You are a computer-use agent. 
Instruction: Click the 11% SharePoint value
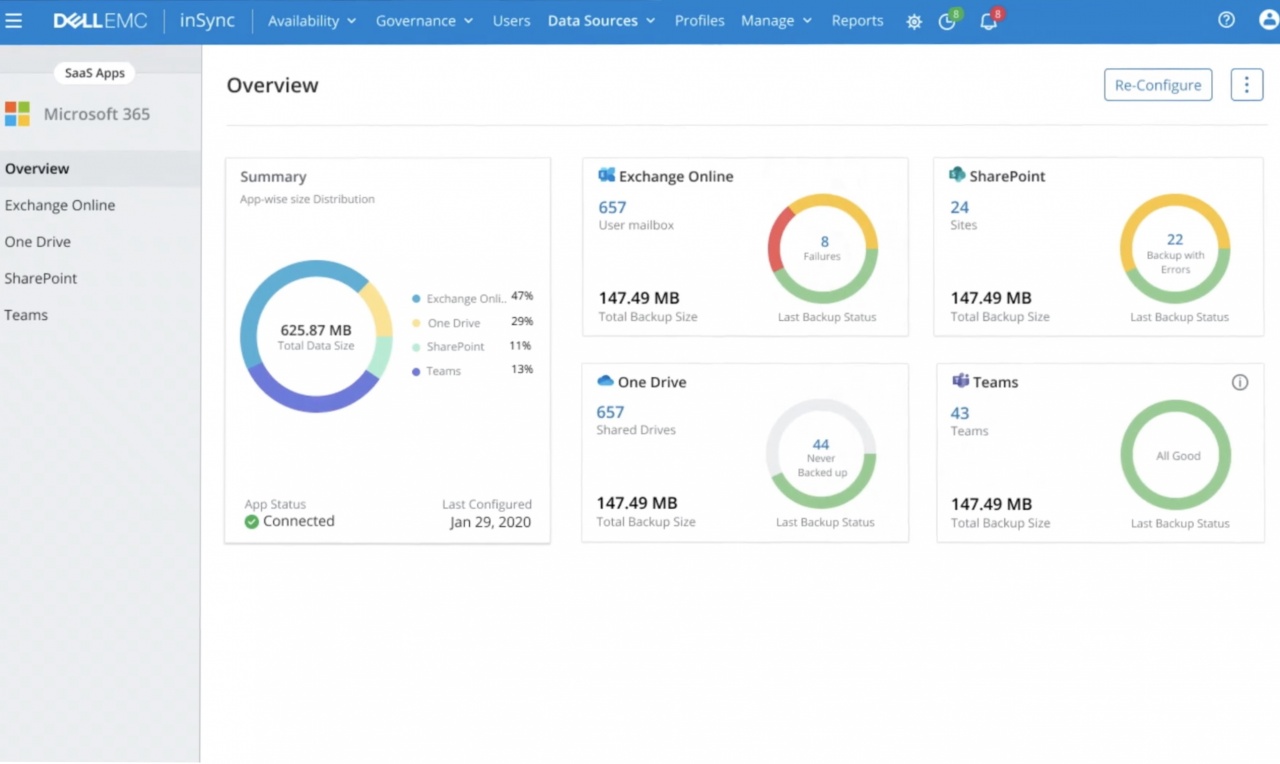click(x=520, y=345)
